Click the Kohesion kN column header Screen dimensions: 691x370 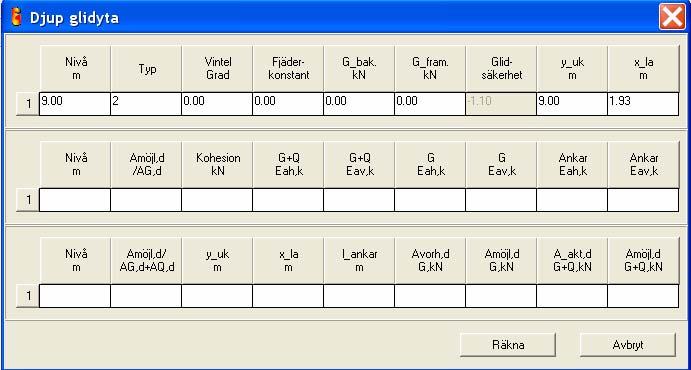(x=217, y=165)
